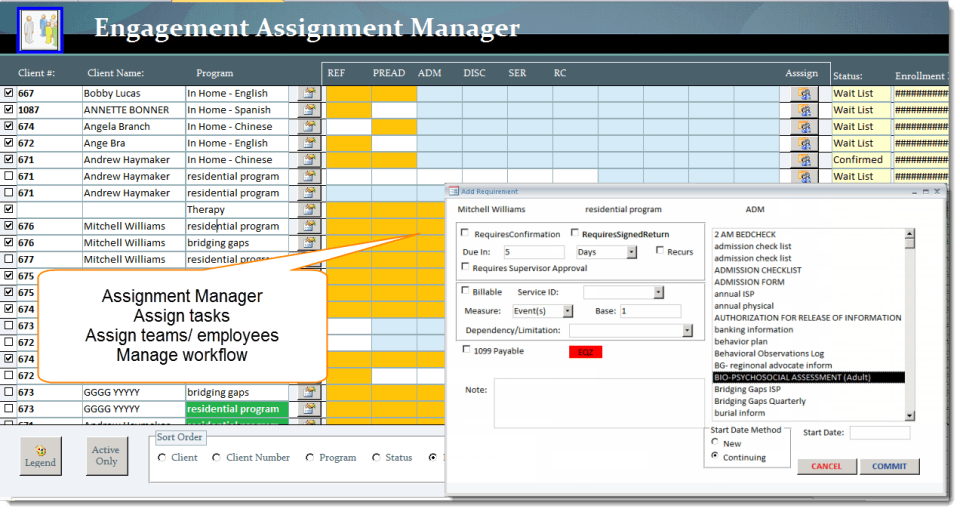Image resolution: width=960 pixels, height=512 pixels.
Task: Click In Home - Spanish program cell
Action: [237, 110]
